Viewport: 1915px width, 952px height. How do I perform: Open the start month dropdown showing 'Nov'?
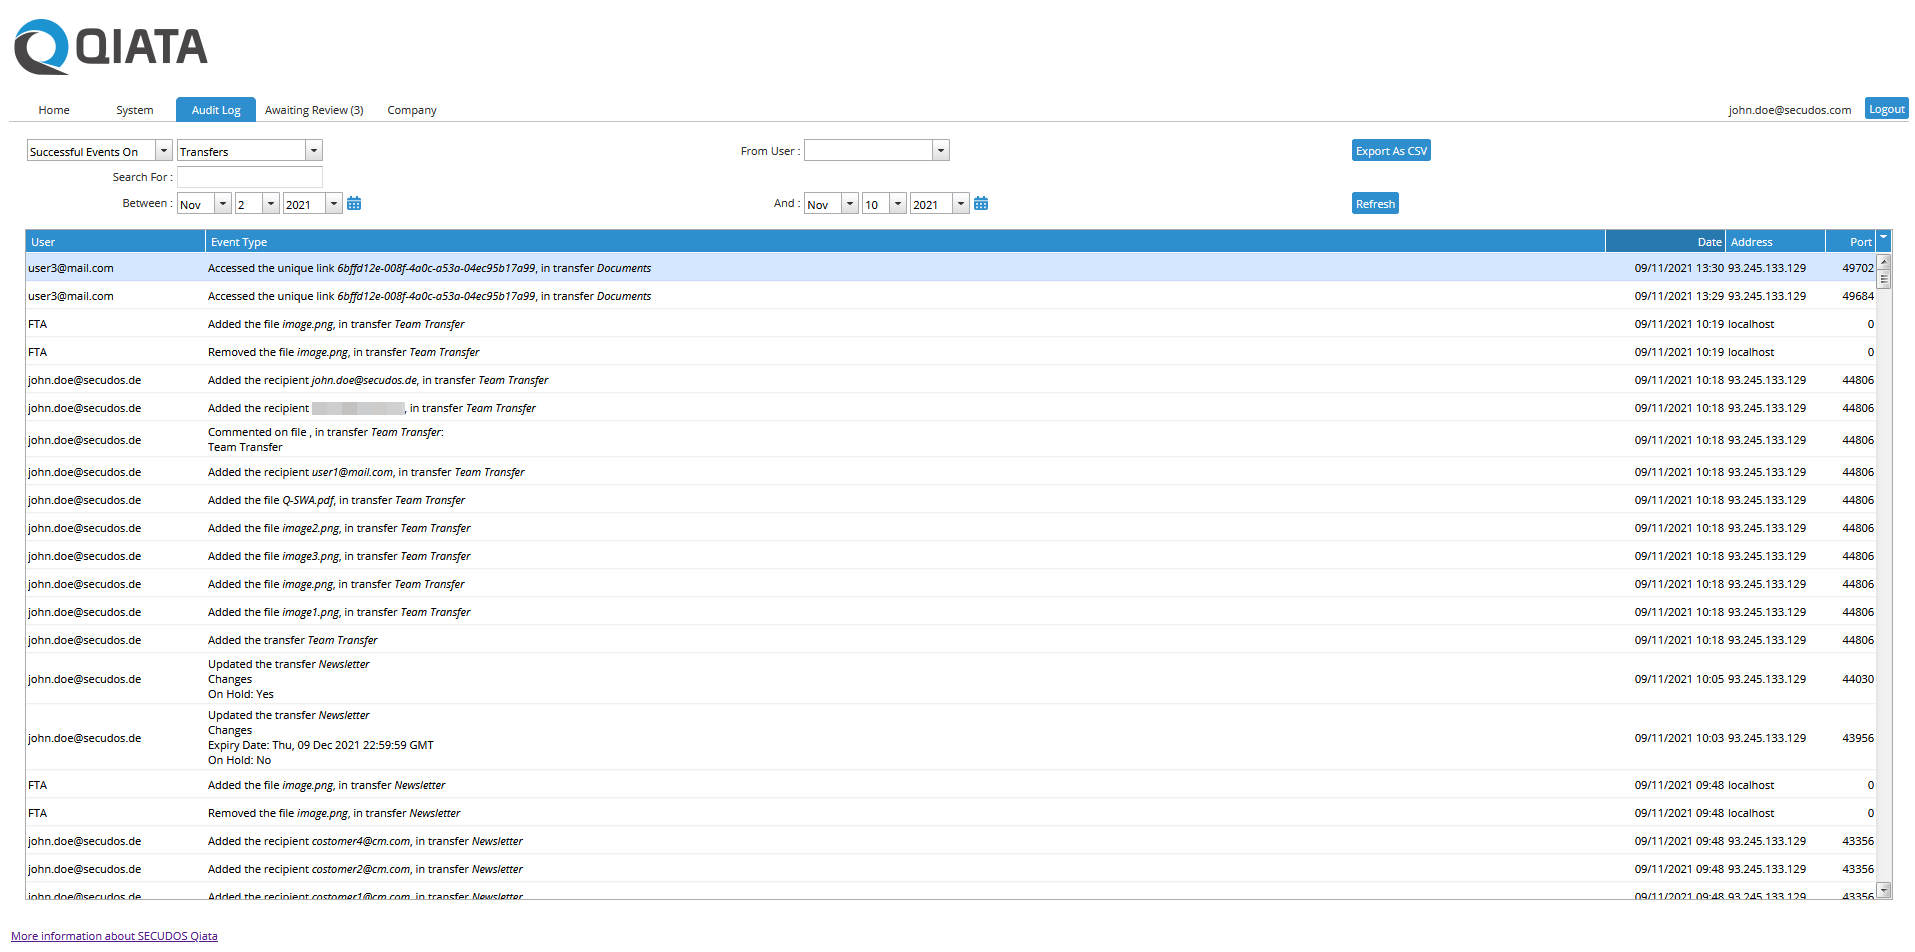pos(222,202)
